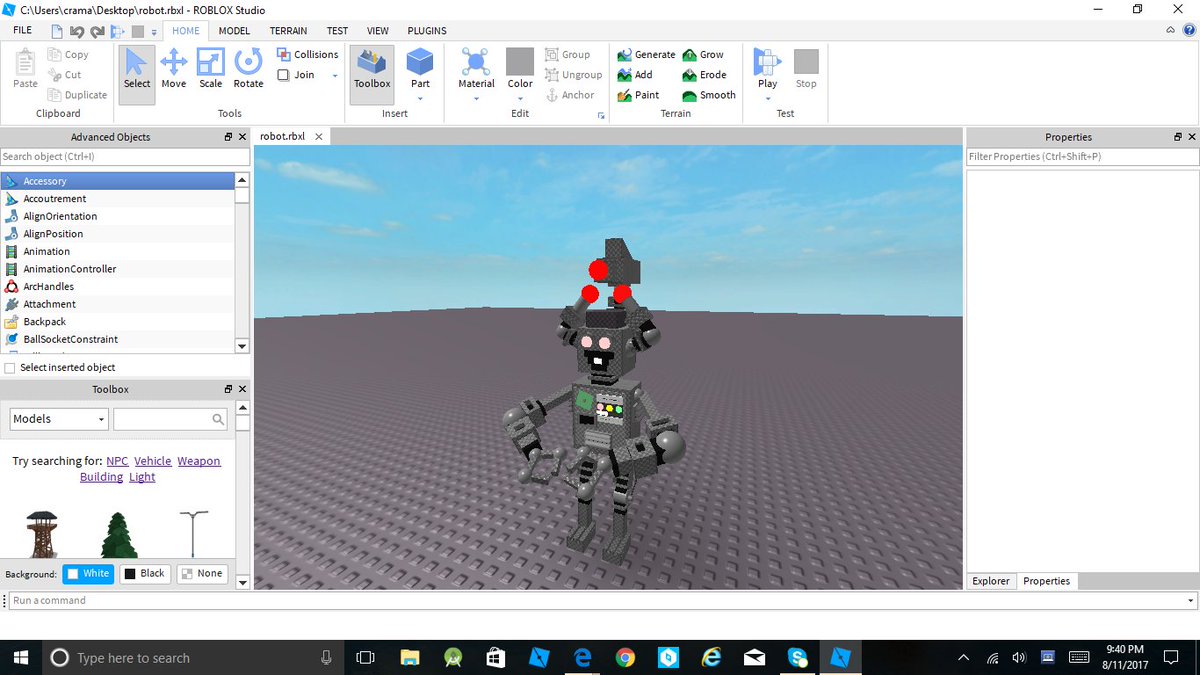
Task: Switch to the MODEL ribbon tab
Action: (x=234, y=31)
